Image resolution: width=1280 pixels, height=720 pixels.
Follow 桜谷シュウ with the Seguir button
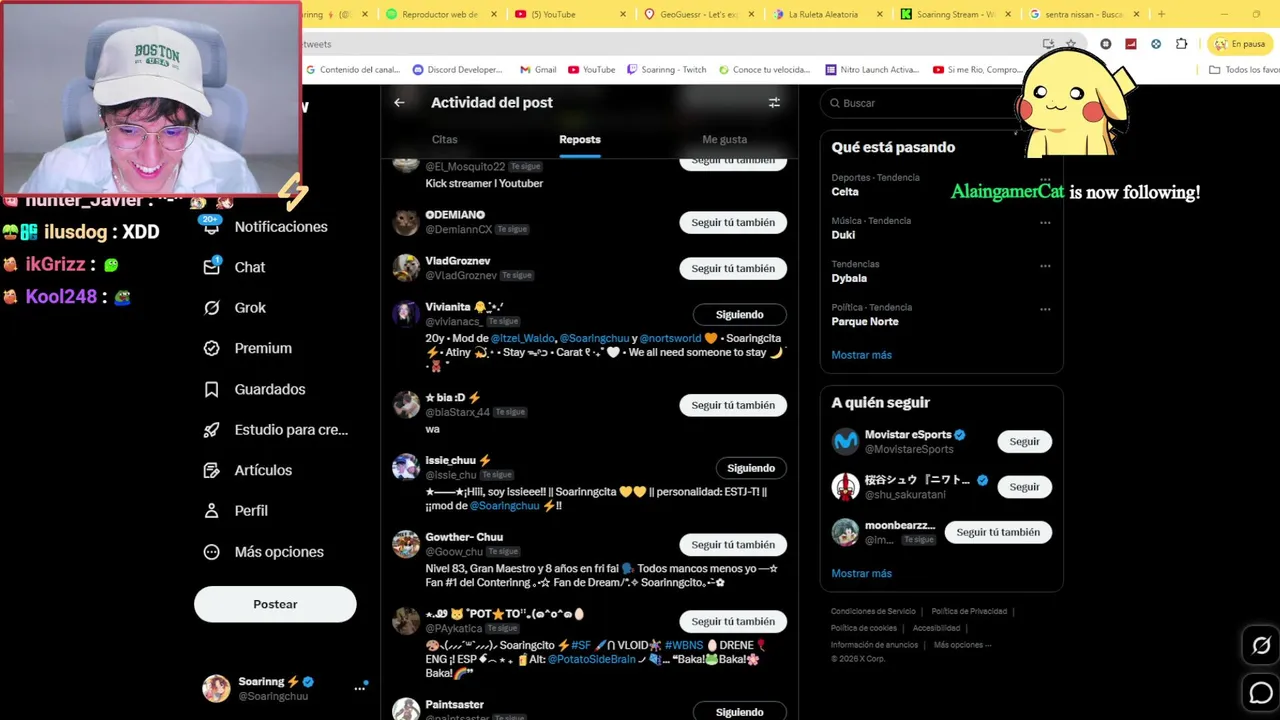tap(1024, 487)
